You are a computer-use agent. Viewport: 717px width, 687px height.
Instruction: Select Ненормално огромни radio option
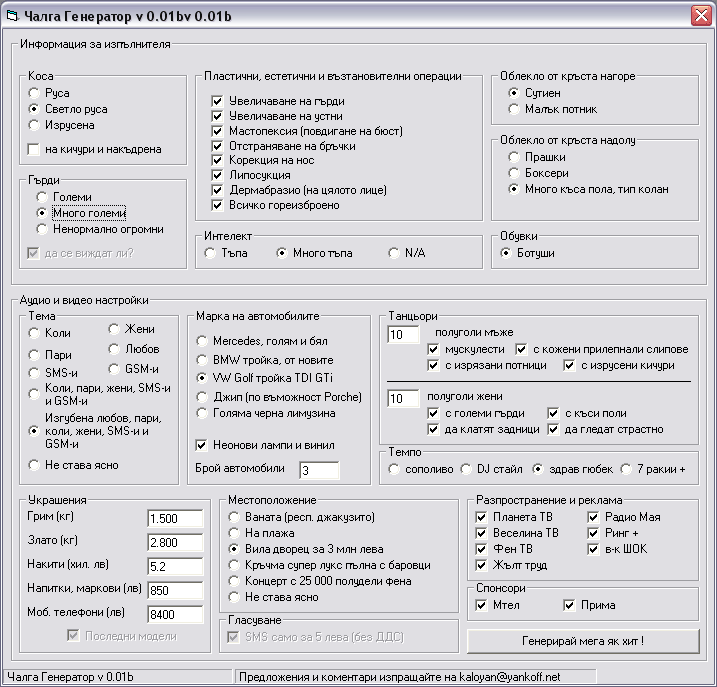[x=43, y=229]
